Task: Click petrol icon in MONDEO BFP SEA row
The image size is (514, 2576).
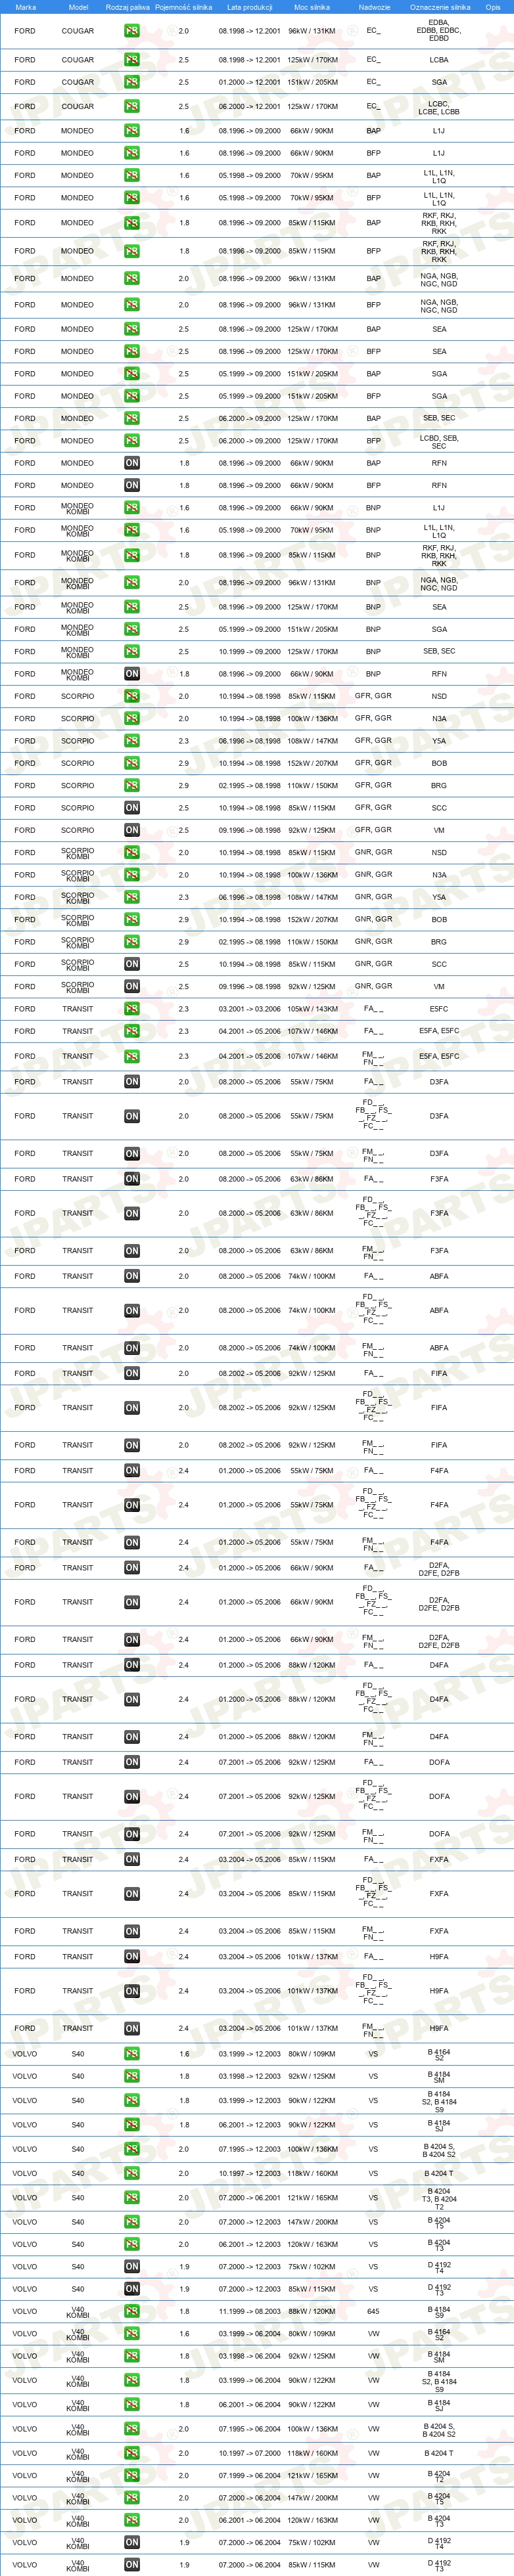Action: click(x=131, y=351)
